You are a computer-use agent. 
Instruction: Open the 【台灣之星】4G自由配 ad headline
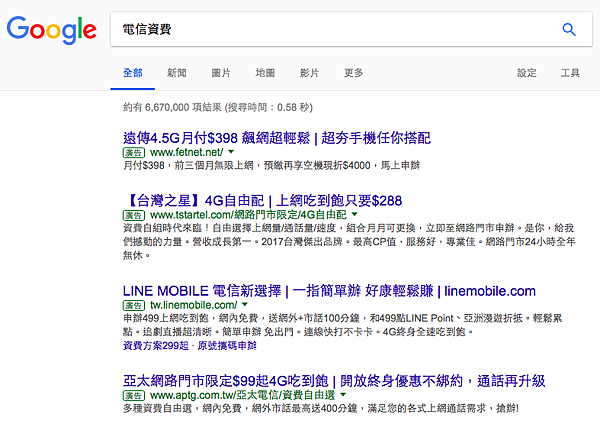tap(262, 201)
